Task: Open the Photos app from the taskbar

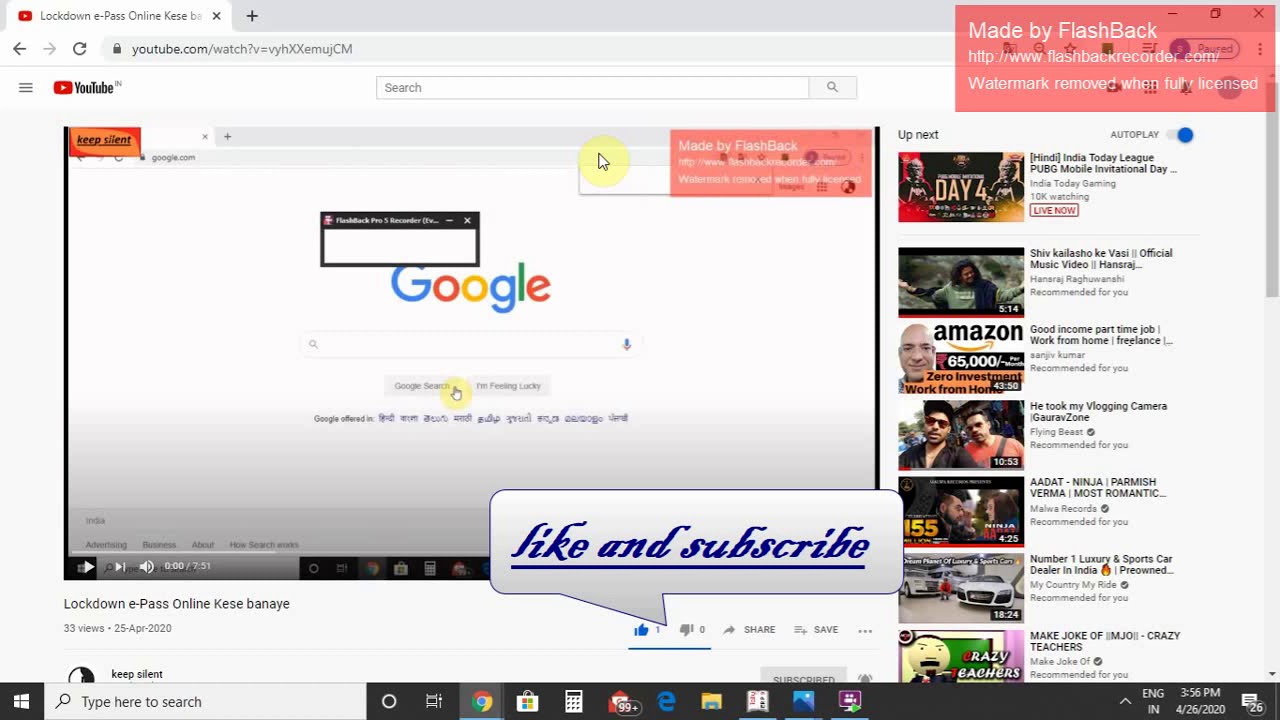Action: coord(804,702)
